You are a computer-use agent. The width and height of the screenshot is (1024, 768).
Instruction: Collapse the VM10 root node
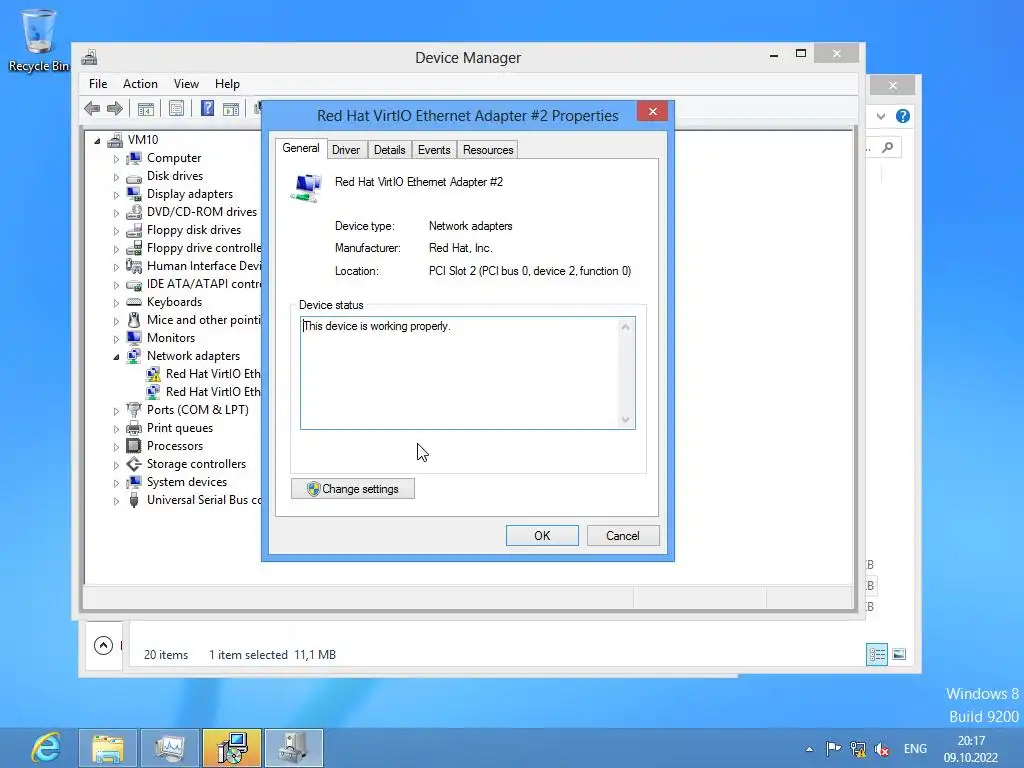pyautogui.click(x=97, y=140)
